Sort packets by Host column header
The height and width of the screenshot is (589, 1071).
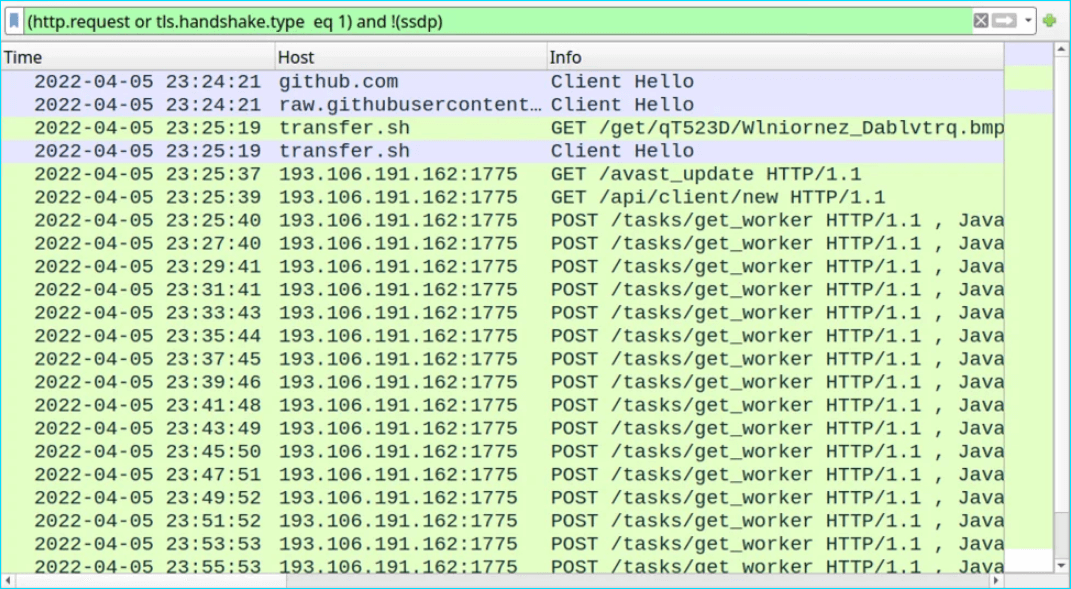pyautogui.click(x=410, y=57)
